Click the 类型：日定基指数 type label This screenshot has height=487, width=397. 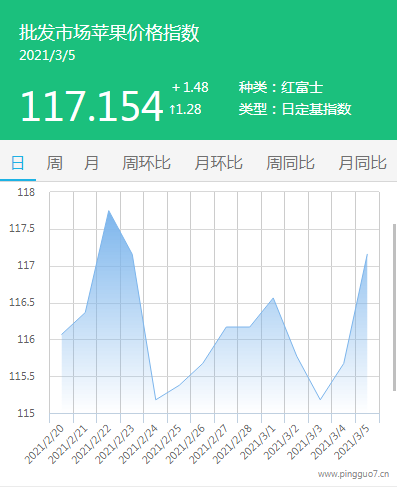click(x=295, y=109)
